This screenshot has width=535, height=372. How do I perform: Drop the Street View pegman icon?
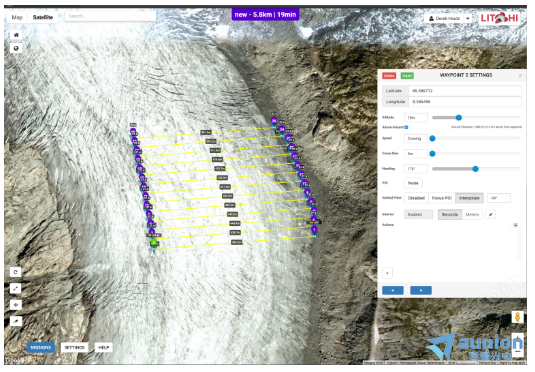pyautogui.click(x=517, y=317)
